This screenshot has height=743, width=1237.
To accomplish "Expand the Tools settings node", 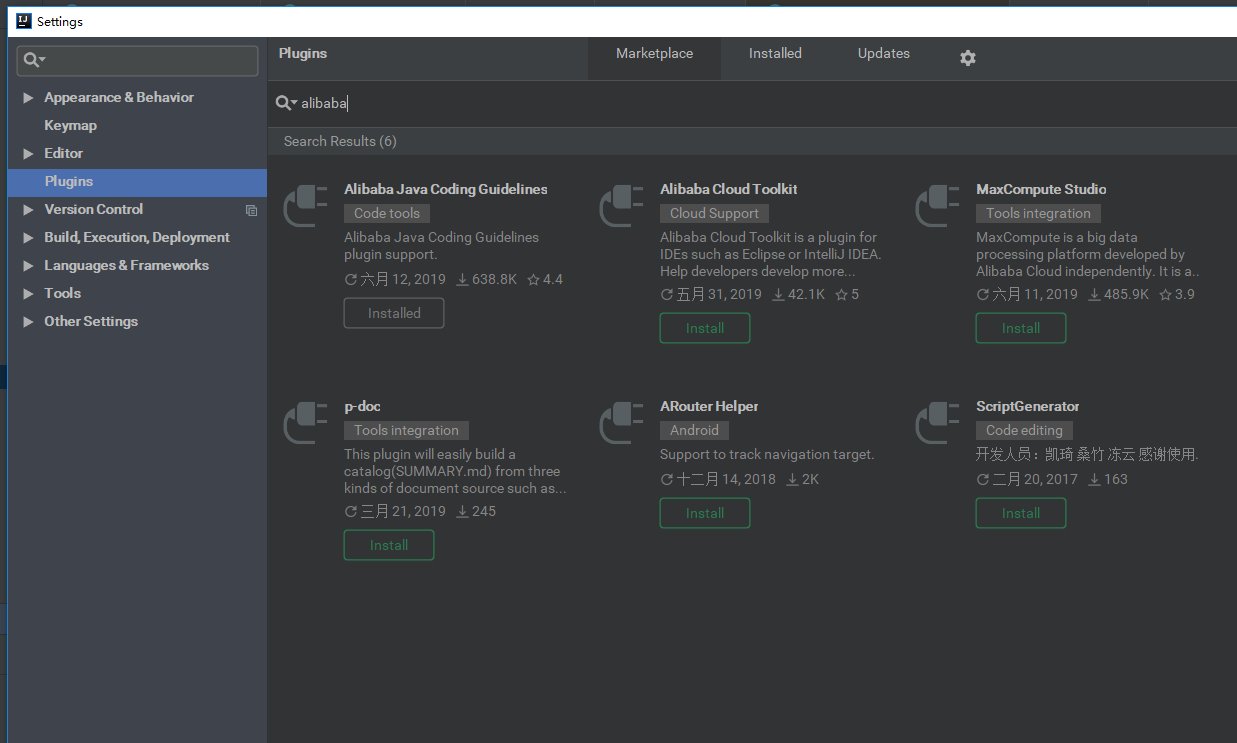I will click(x=28, y=294).
